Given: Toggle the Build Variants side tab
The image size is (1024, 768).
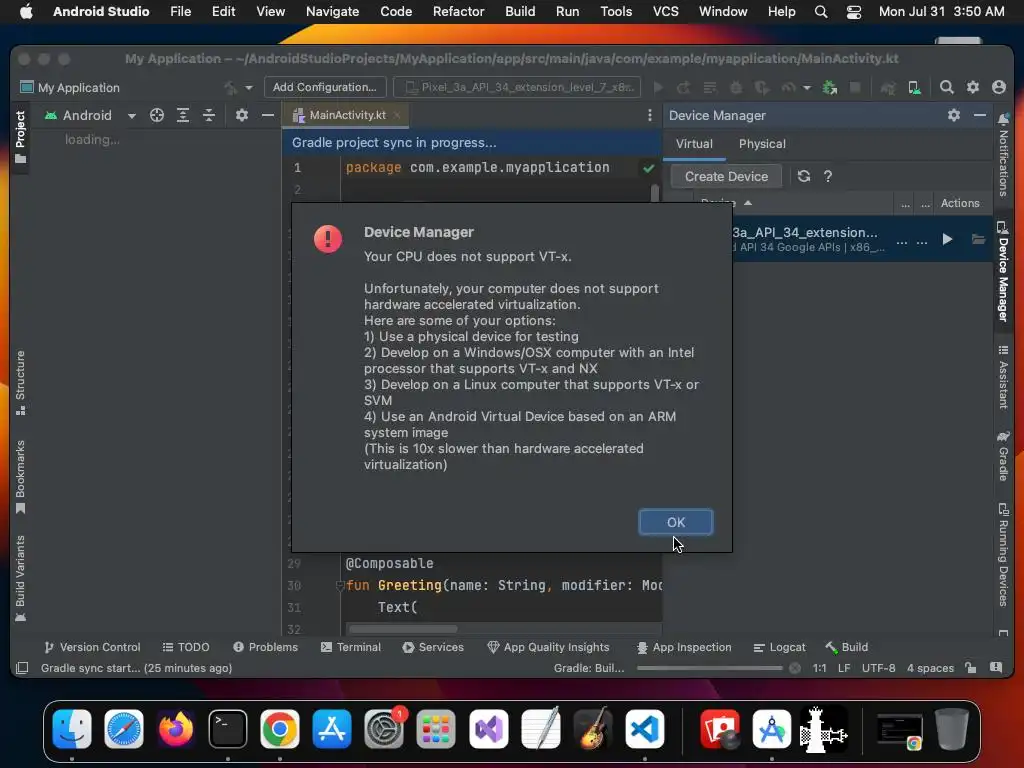Looking at the screenshot, I should pos(20,578).
